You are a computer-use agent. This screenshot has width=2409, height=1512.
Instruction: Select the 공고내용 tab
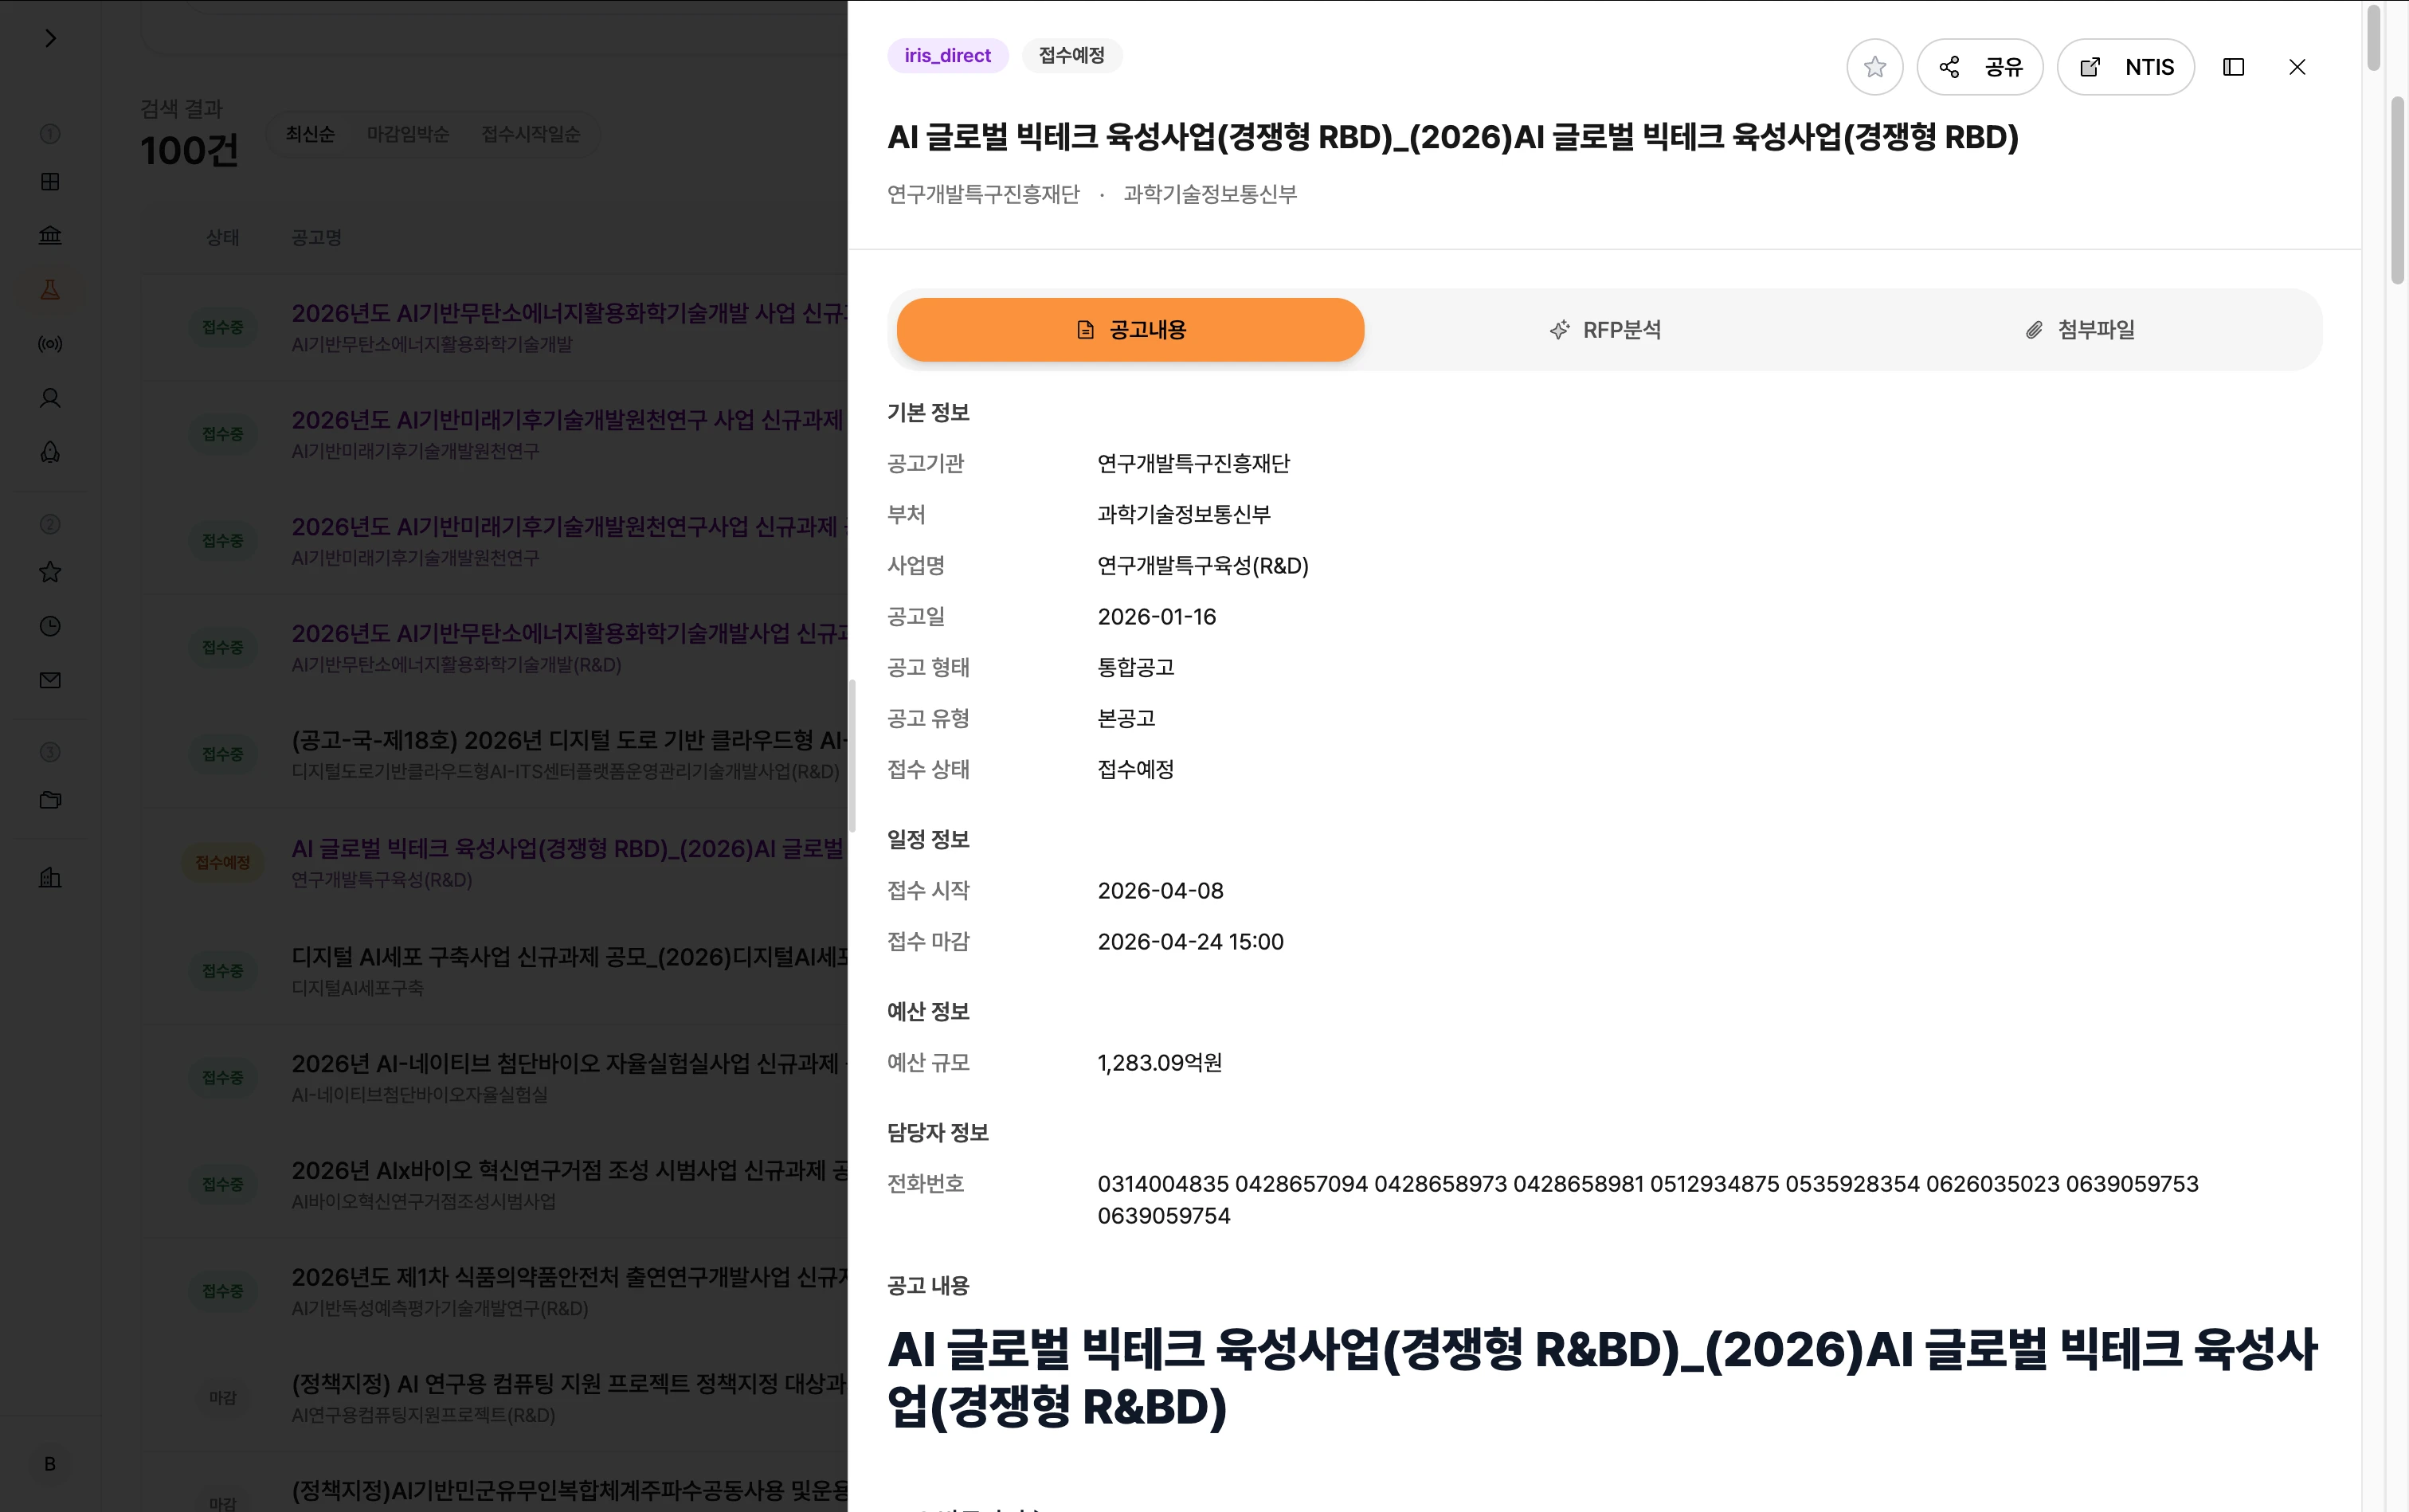pos(1130,330)
